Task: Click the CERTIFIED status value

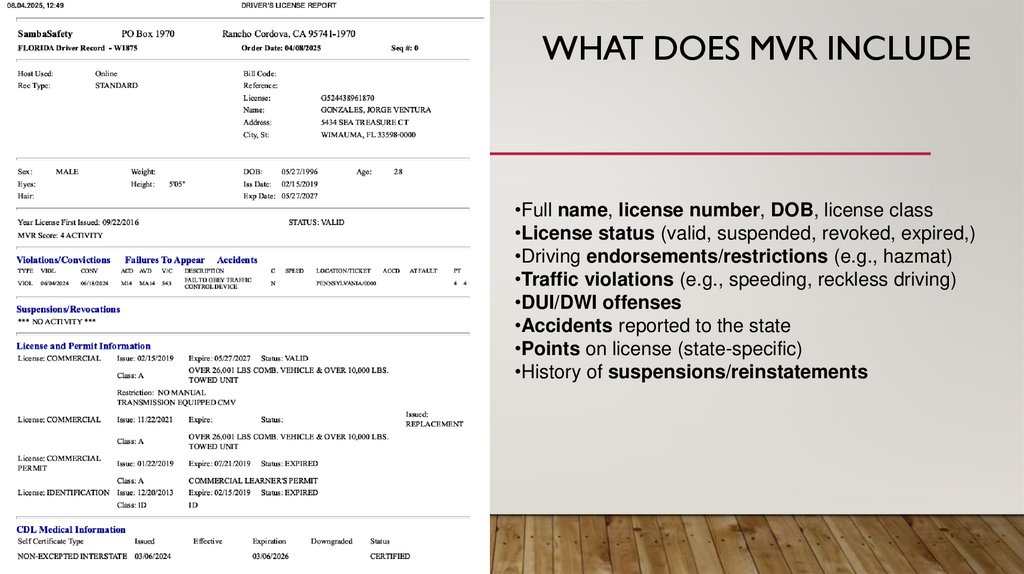Action: click(390, 556)
